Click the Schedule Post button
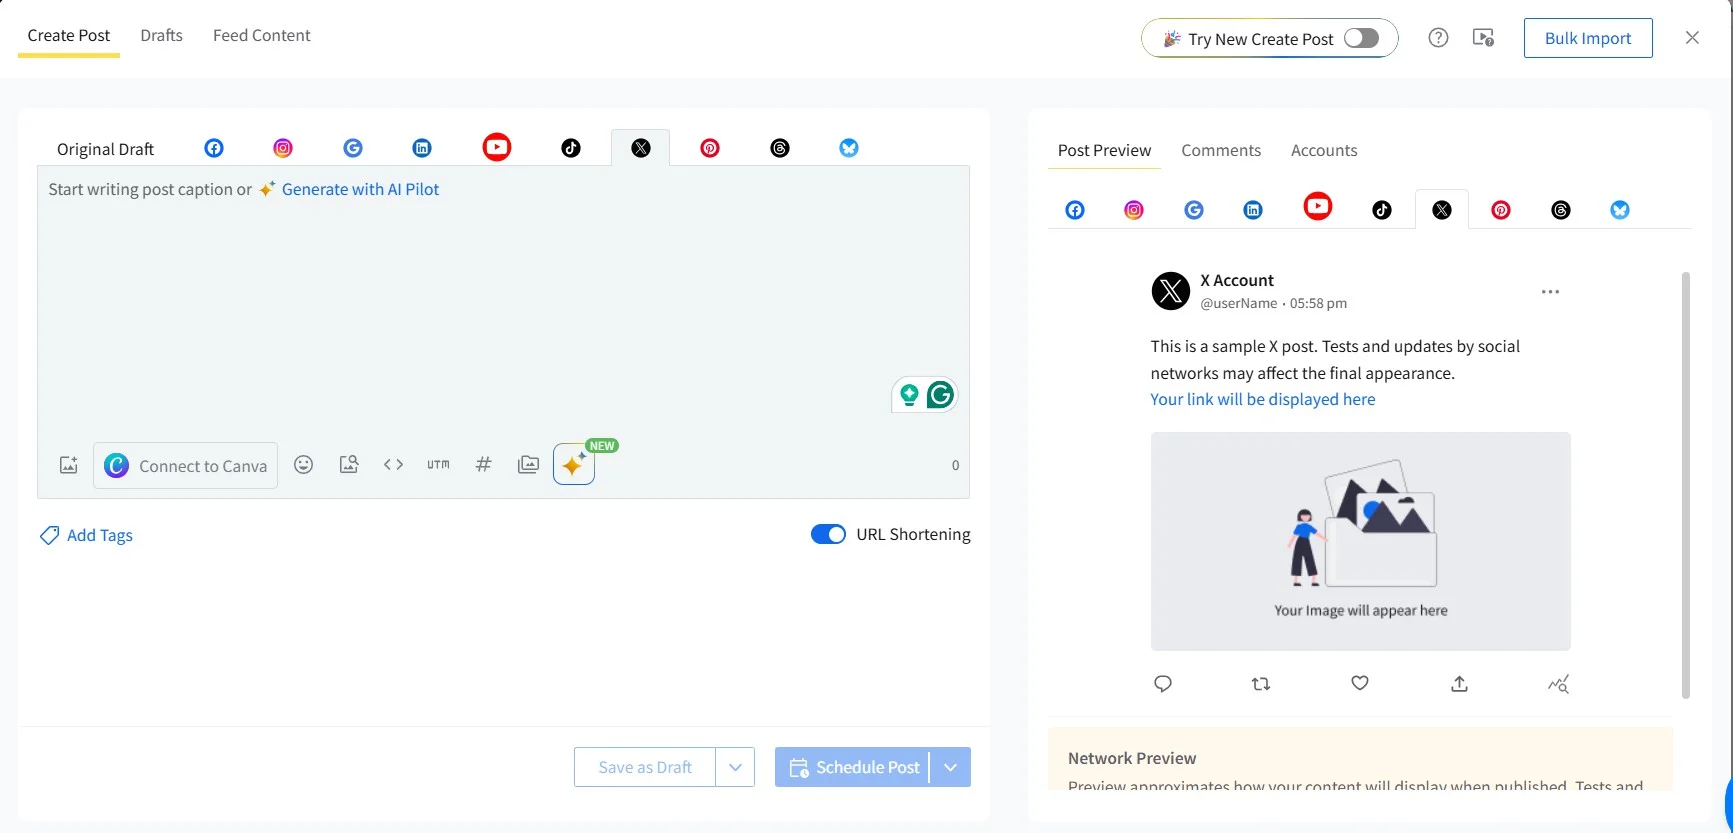This screenshot has width=1733, height=833. [x=853, y=767]
